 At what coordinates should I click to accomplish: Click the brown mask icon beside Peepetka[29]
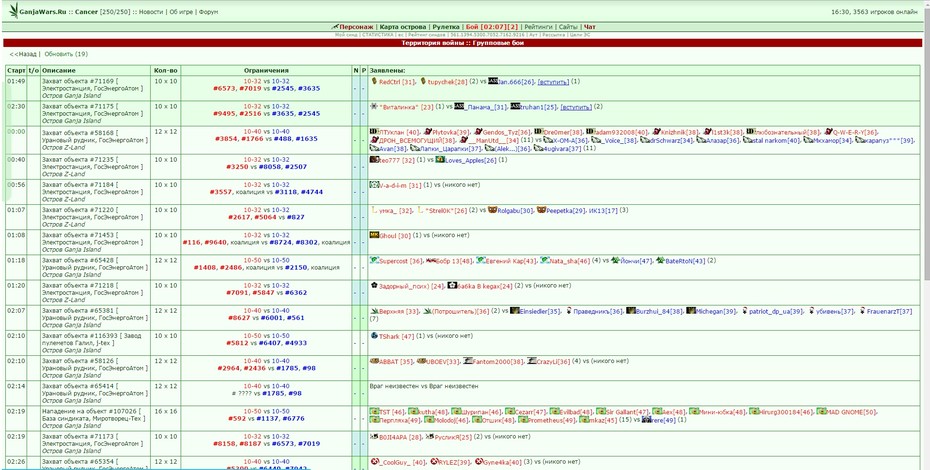[542, 209]
